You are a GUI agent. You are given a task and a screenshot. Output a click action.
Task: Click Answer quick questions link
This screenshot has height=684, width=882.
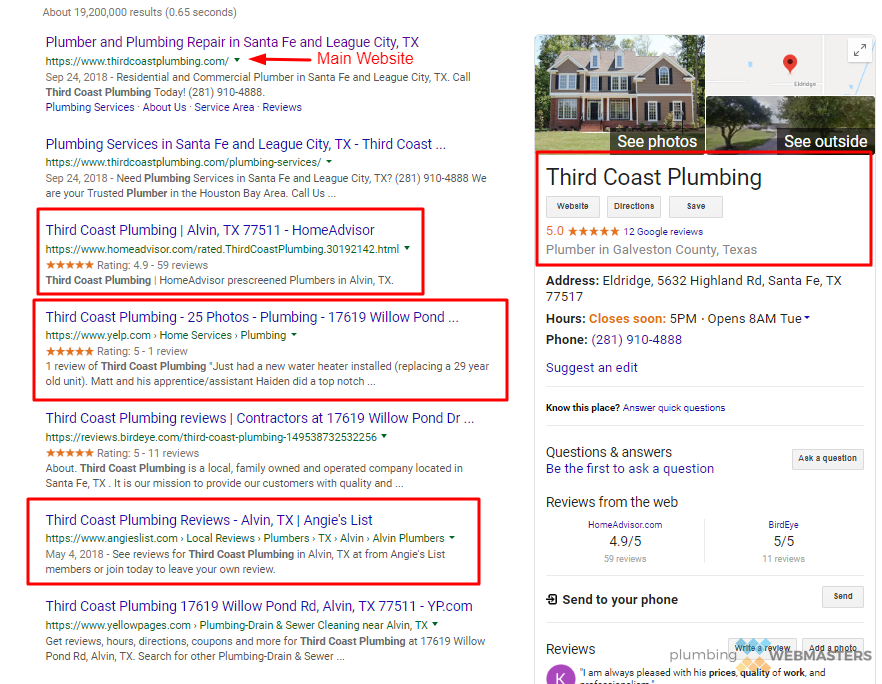click(x=674, y=408)
